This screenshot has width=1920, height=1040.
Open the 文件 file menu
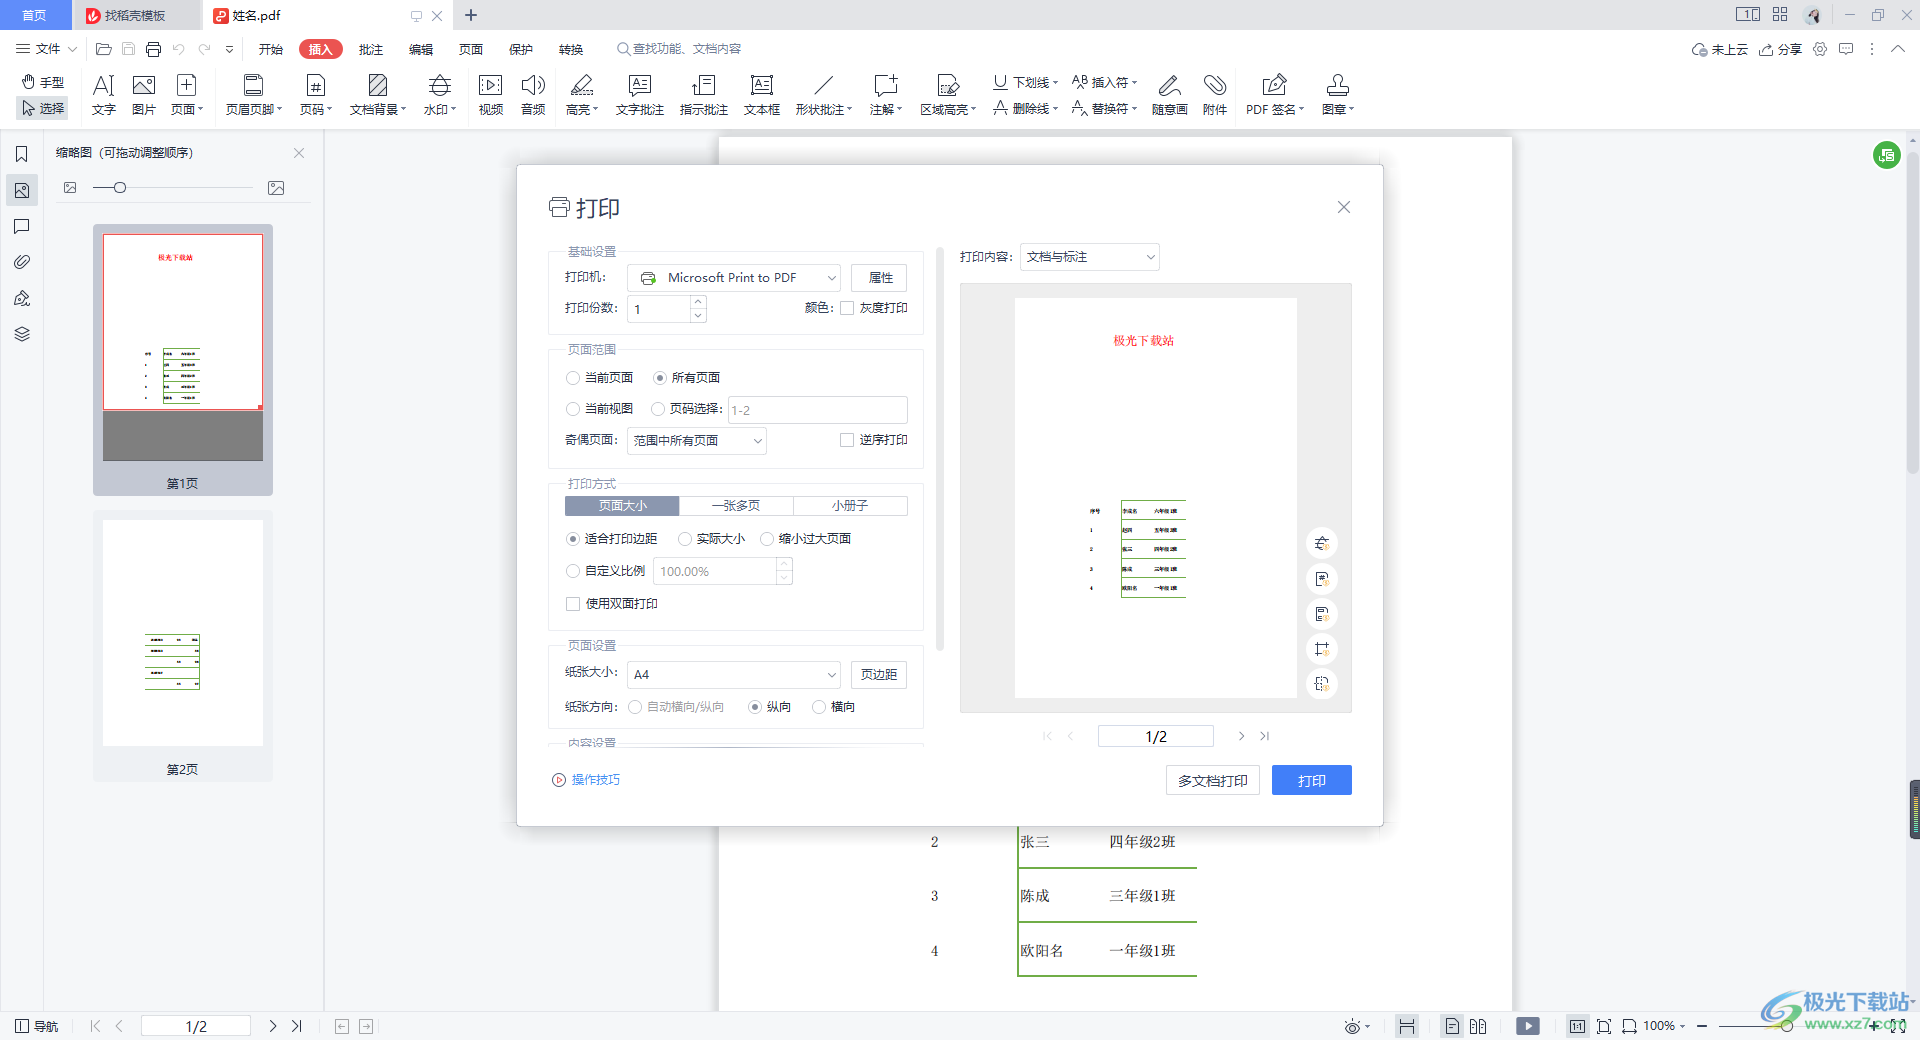(x=46, y=49)
